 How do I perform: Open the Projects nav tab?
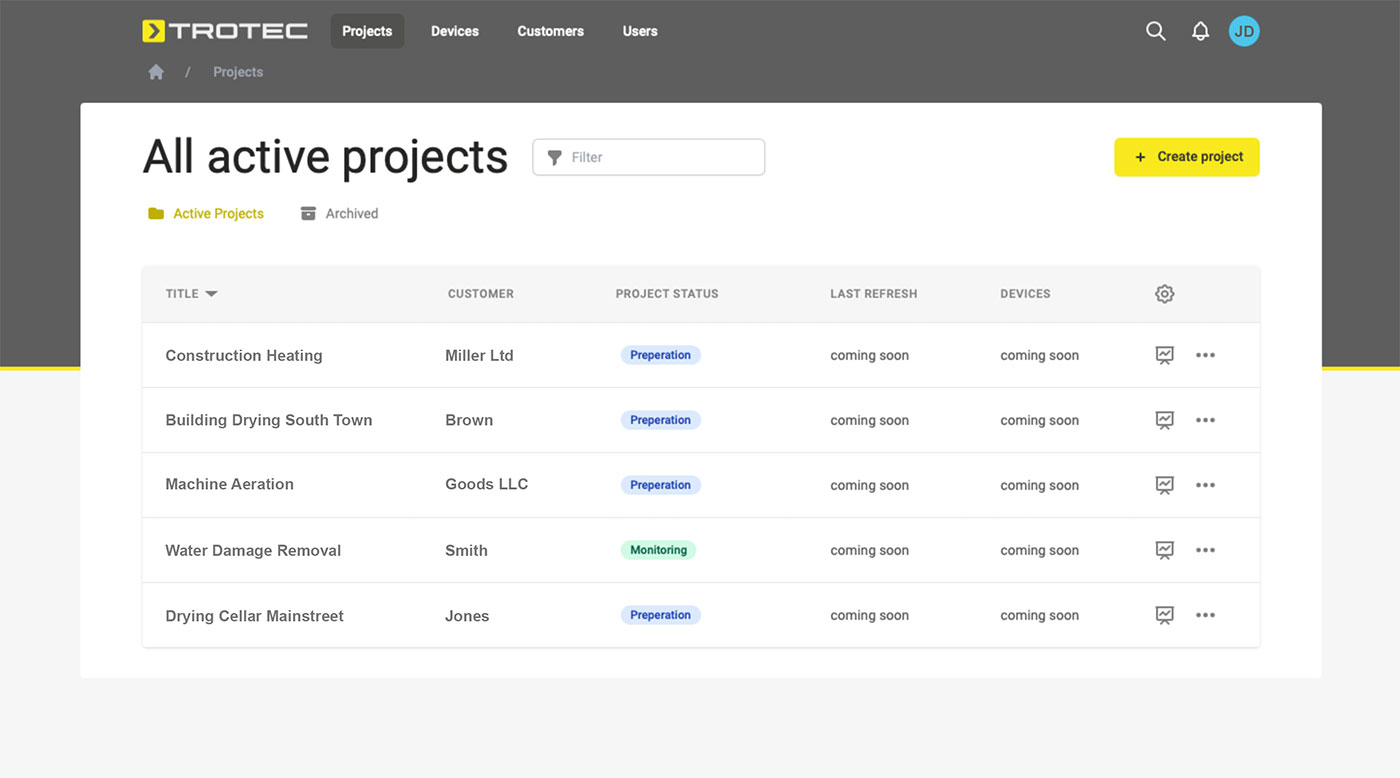tap(367, 31)
